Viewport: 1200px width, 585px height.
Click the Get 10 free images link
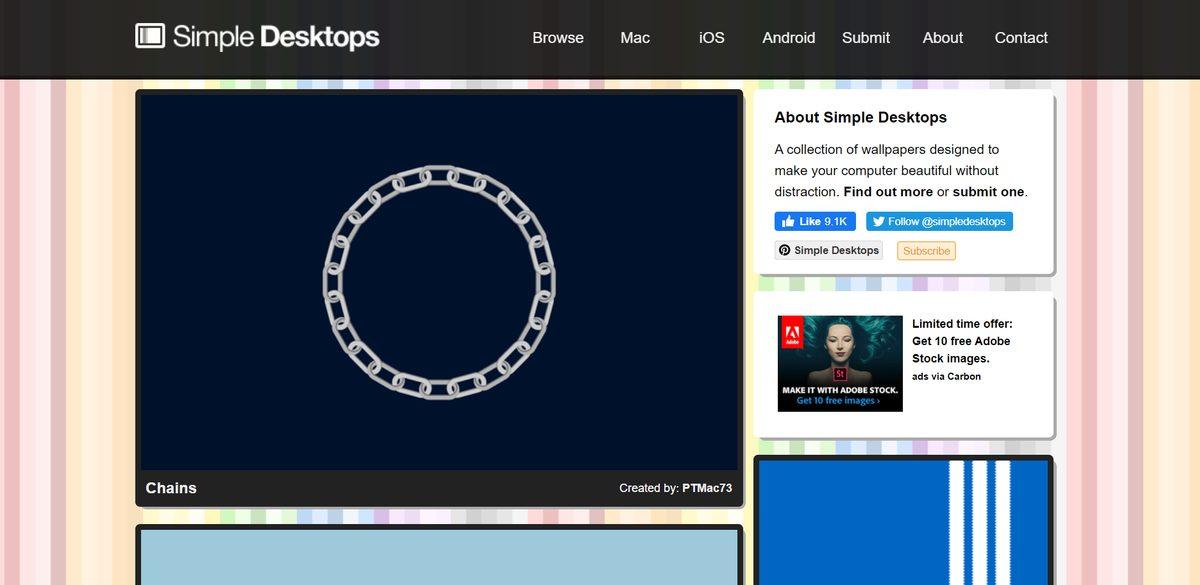840,399
